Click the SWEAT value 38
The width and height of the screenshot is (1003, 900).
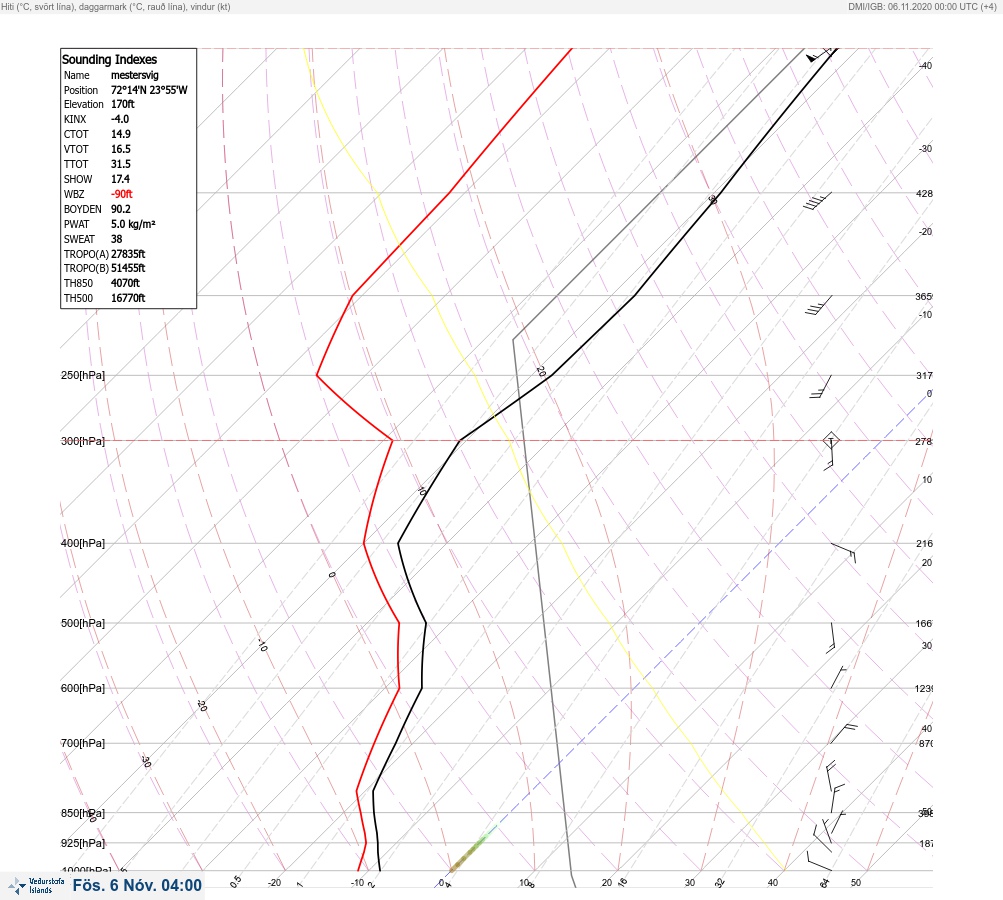[116, 239]
